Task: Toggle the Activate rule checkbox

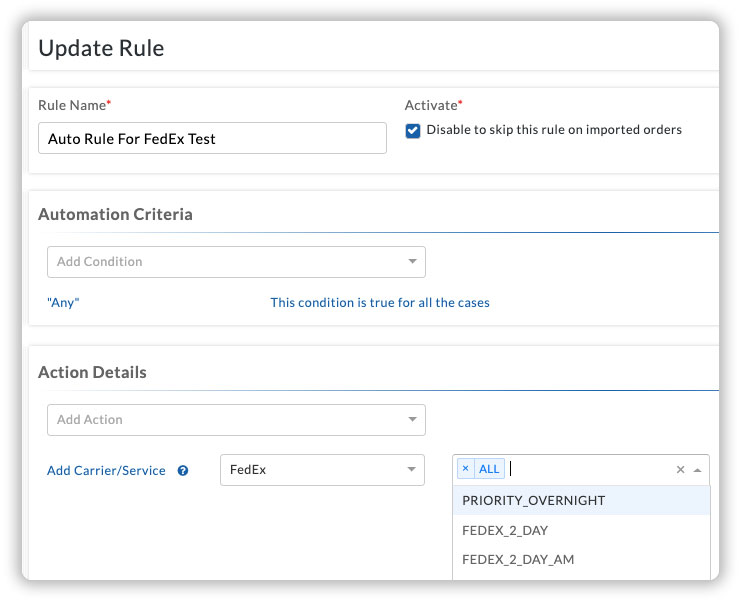Action: pos(413,131)
